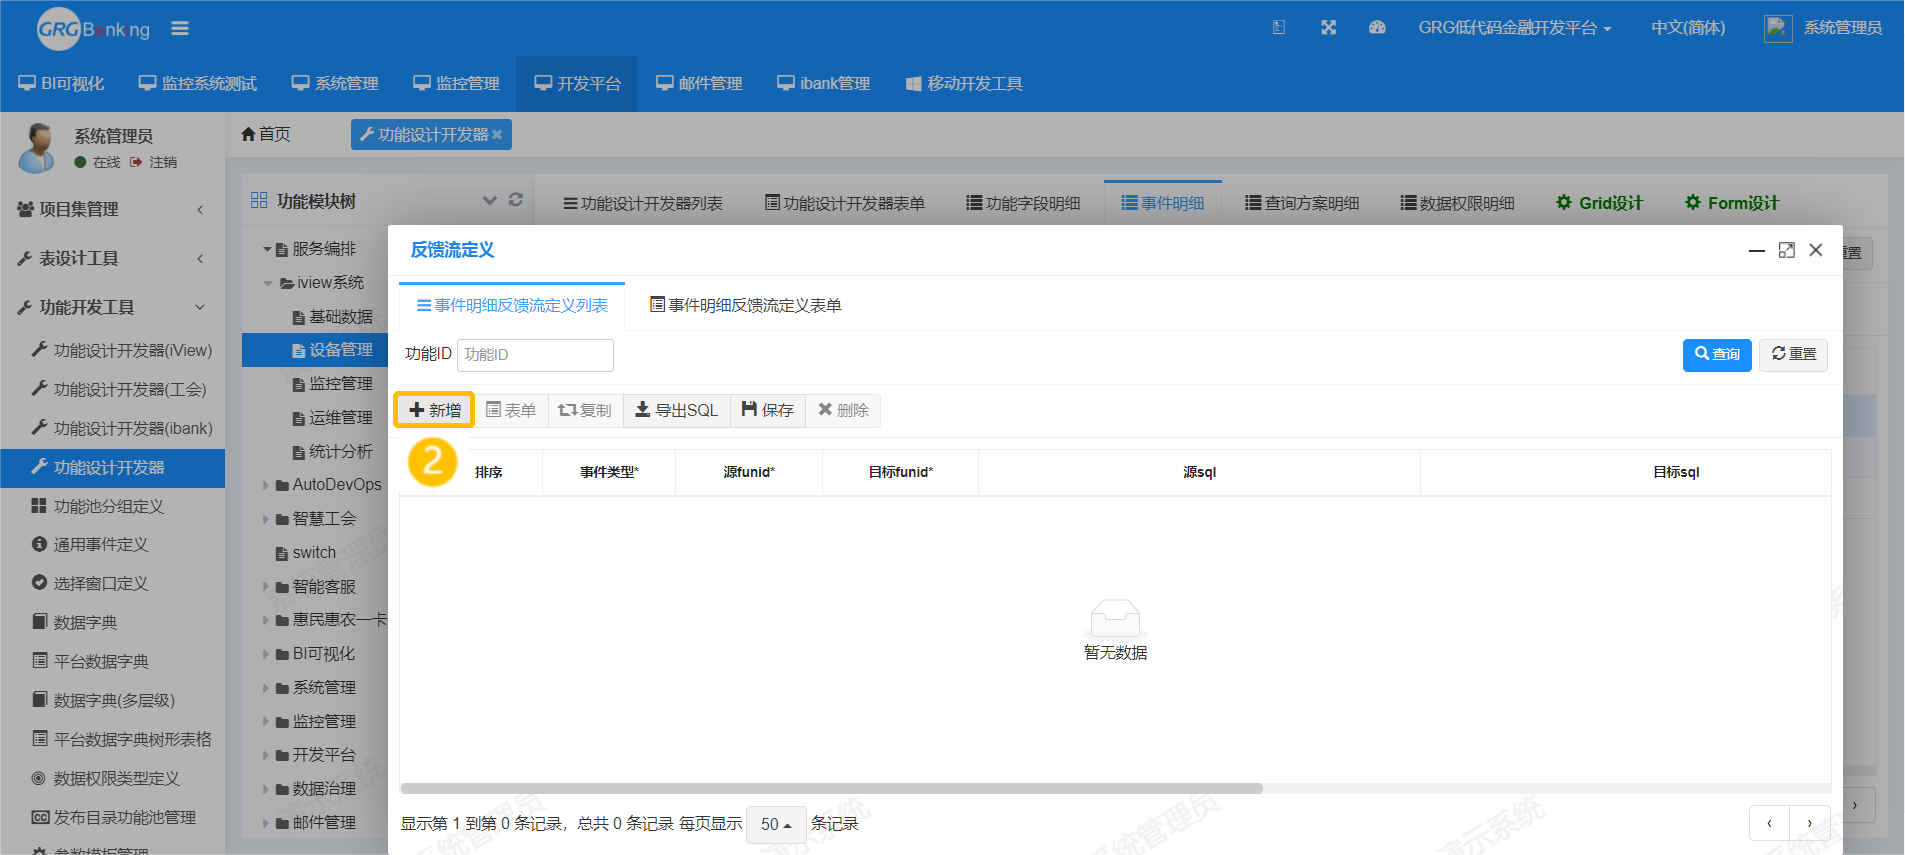Screen dimensions: 1905x855
Task: Open the 系统管理员 user menu in header
Action: pos(1823,28)
